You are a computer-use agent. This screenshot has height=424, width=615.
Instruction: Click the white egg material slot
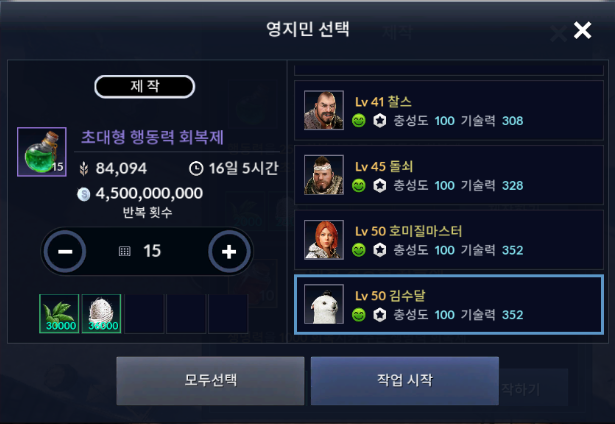(101, 313)
